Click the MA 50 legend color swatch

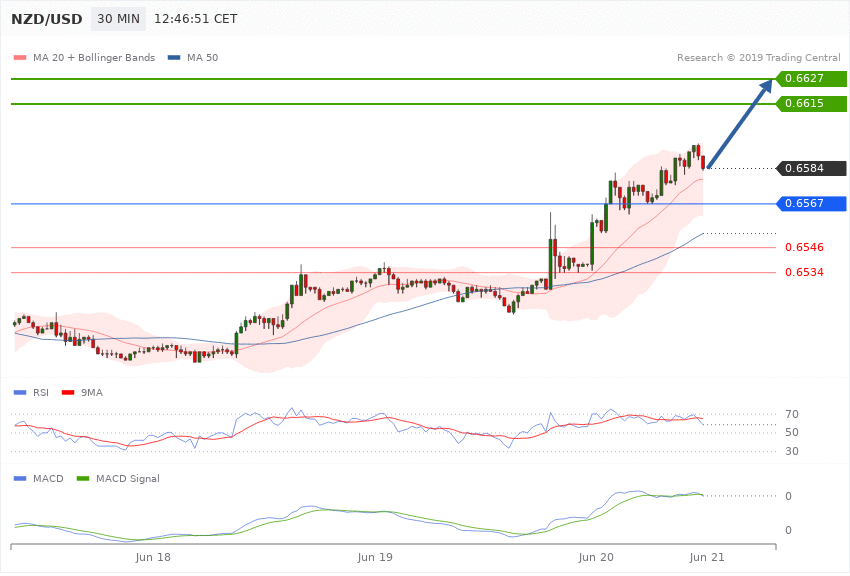point(174,57)
